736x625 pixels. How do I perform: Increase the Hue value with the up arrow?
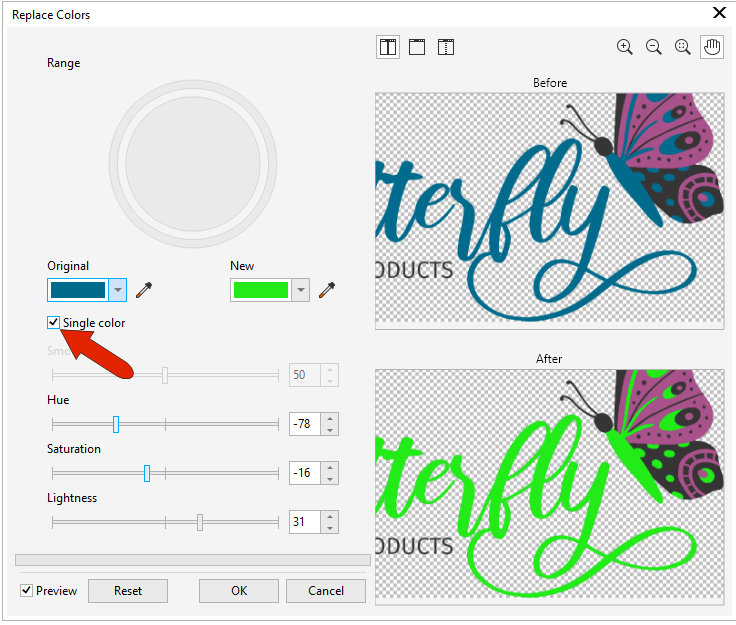coord(330,419)
